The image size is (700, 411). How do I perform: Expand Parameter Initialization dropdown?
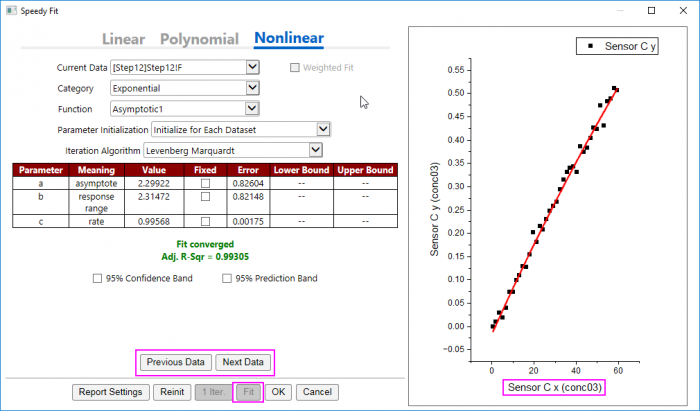(322, 129)
